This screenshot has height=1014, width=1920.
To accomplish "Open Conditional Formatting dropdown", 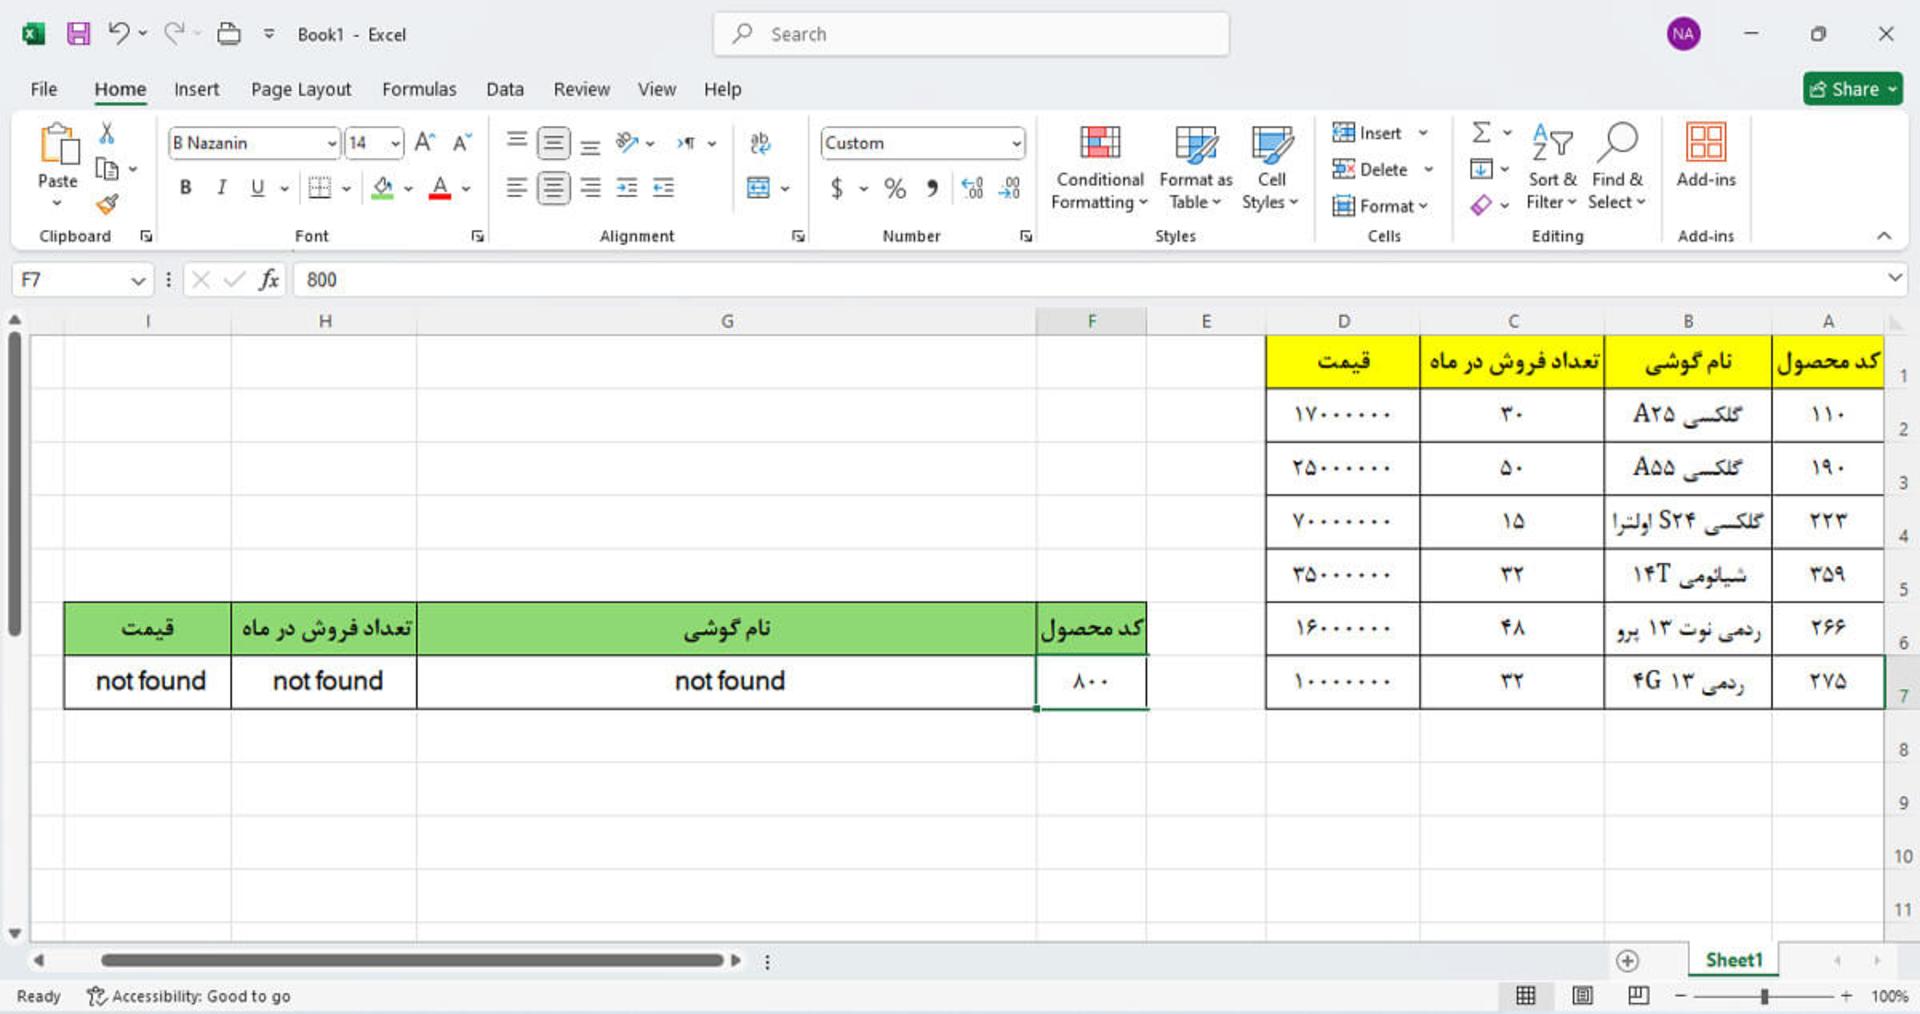I will [1099, 167].
